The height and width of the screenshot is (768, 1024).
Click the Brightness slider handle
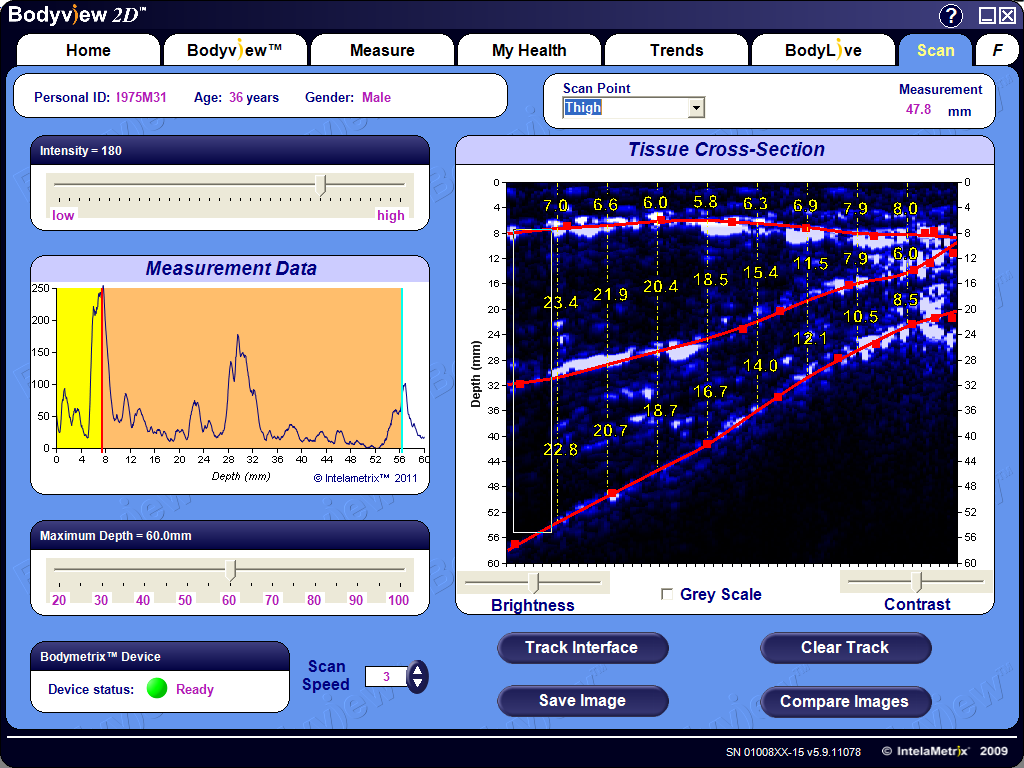coord(534,583)
